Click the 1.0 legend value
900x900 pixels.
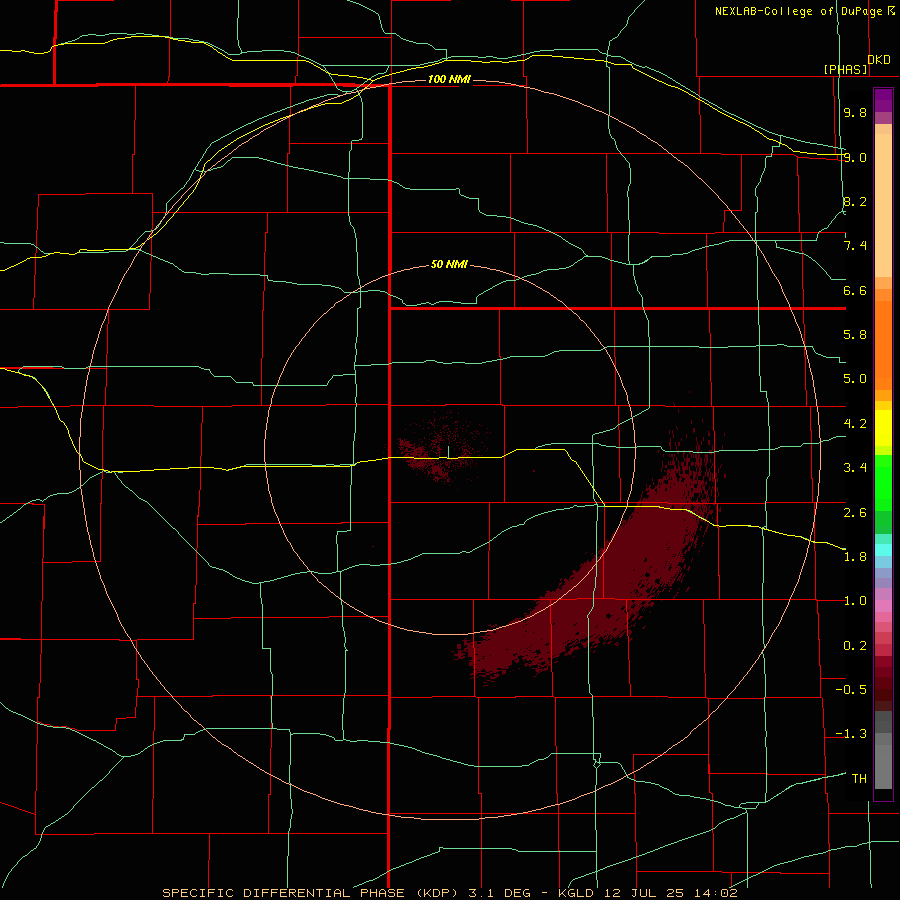coord(855,601)
